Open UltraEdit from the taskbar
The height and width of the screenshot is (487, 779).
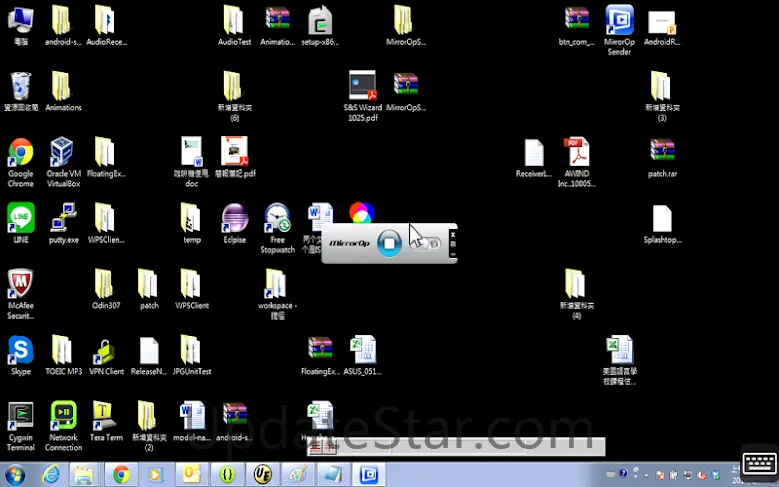262,475
